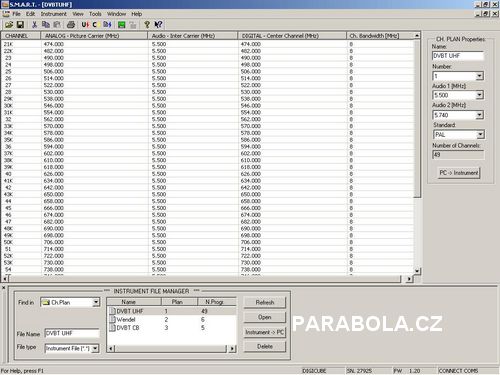Viewport: 500px width, 375px height.
Task: Click the green instrument toolbar icon
Action: click(x=122, y=25)
